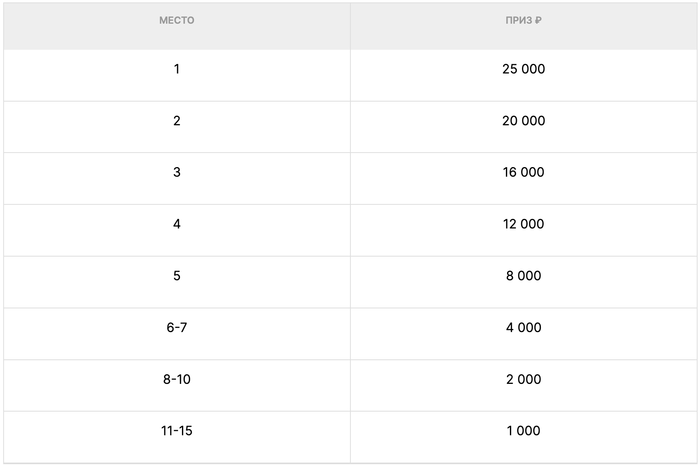This screenshot has width=700, height=469.
Task: Pick the 16 000 prize cell
Action: (x=523, y=172)
